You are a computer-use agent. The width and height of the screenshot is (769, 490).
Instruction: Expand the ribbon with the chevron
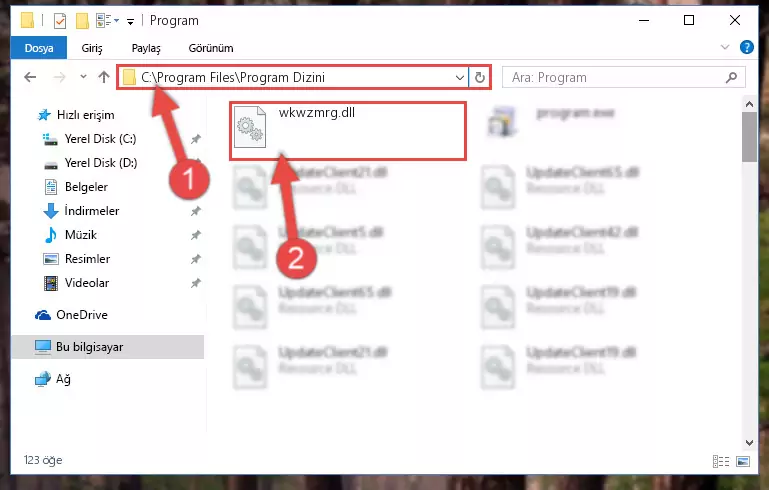725,48
